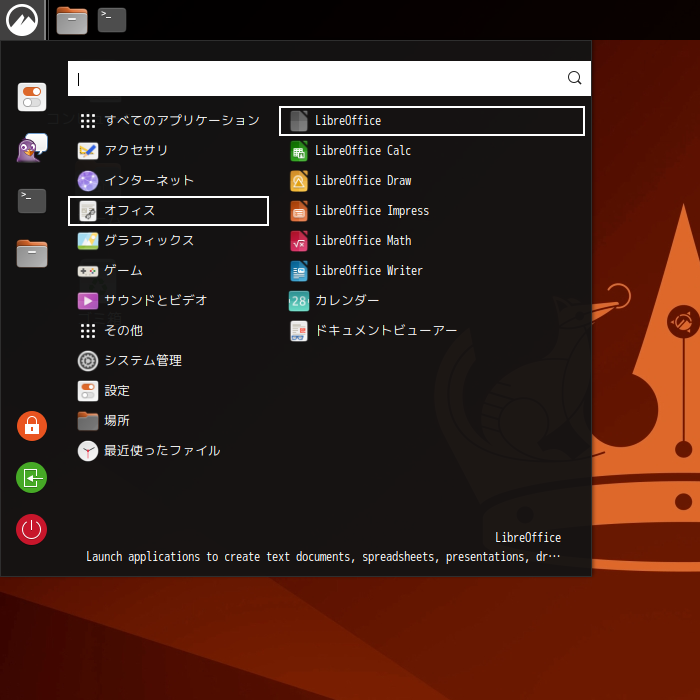The image size is (700, 700).
Task: Select アクセサリ category
Action: tap(168, 150)
